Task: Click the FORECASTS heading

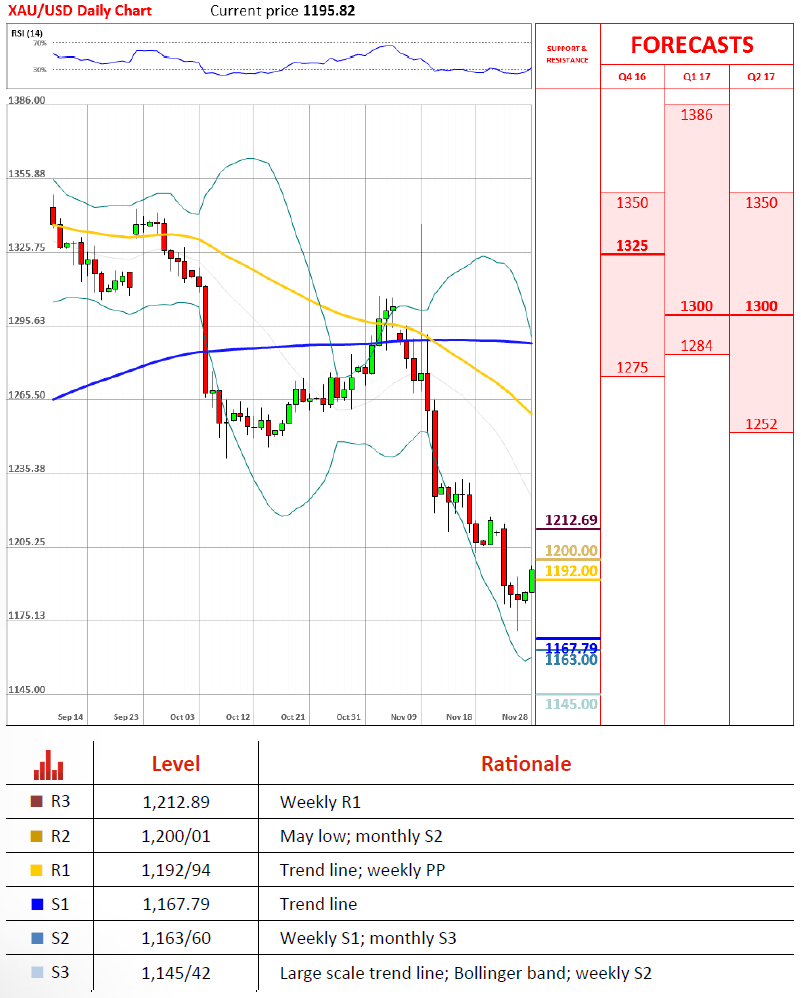Action: [692, 45]
